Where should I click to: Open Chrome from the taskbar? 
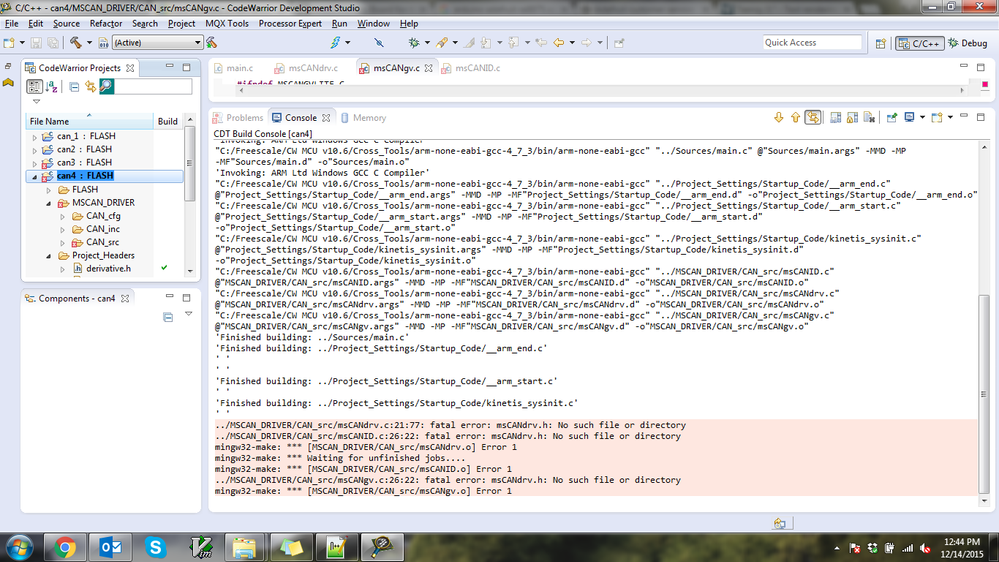(x=64, y=547)
